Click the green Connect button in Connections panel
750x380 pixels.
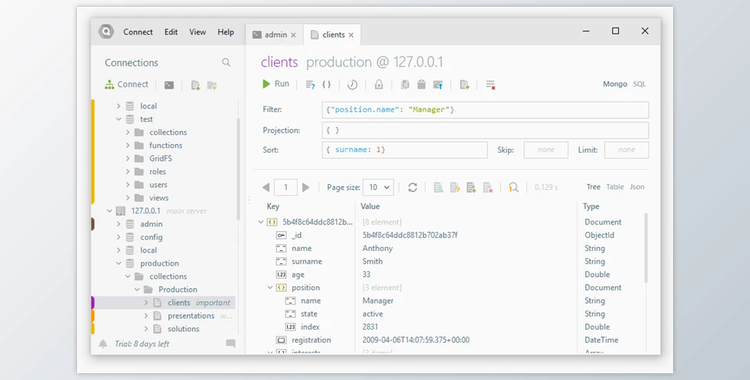pos(127,85)
